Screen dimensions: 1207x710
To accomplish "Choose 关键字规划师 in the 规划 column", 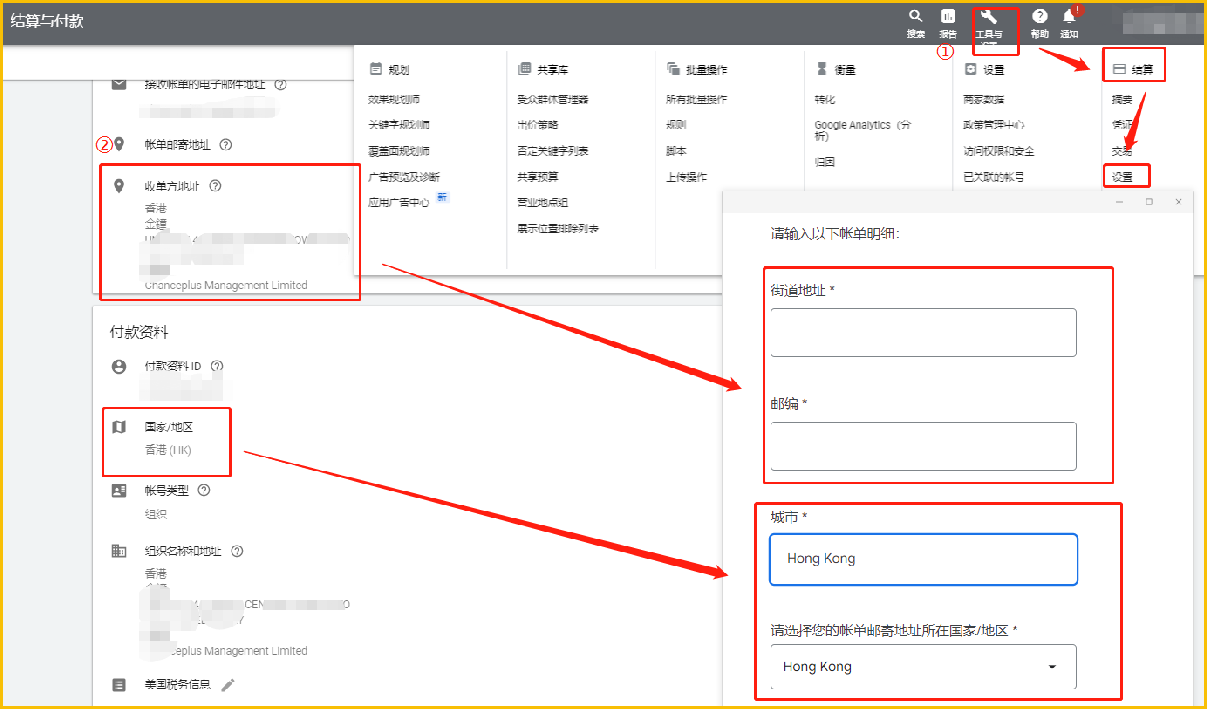I will [398, 125].
